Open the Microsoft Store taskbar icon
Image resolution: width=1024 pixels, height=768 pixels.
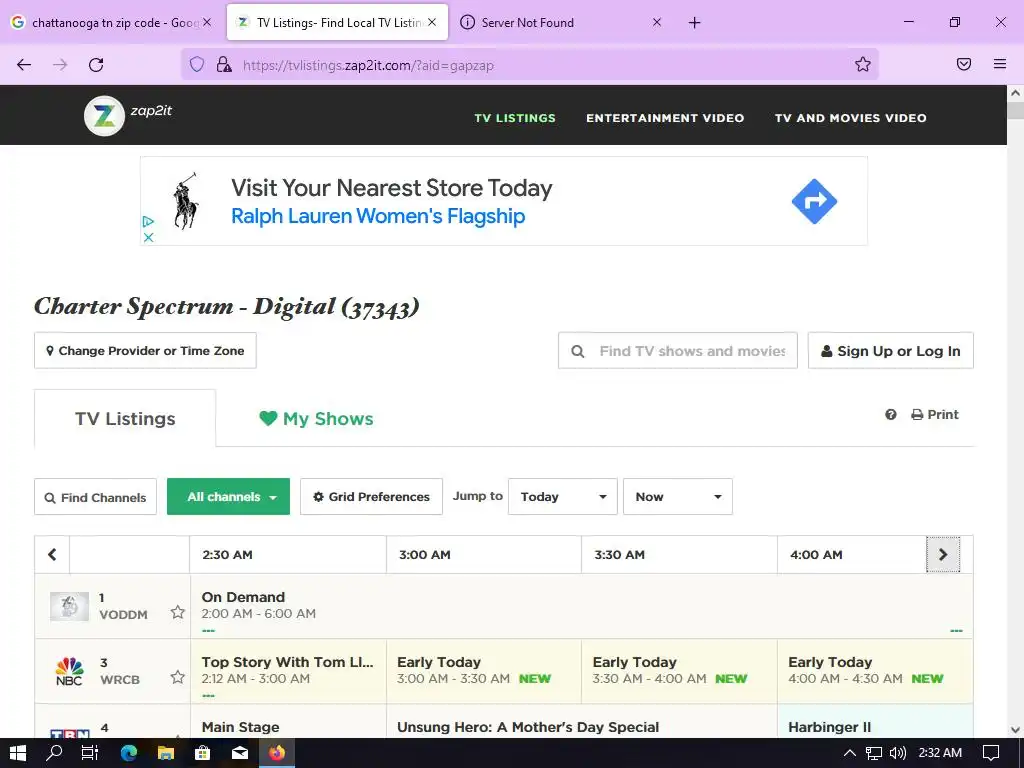point(203,753)
